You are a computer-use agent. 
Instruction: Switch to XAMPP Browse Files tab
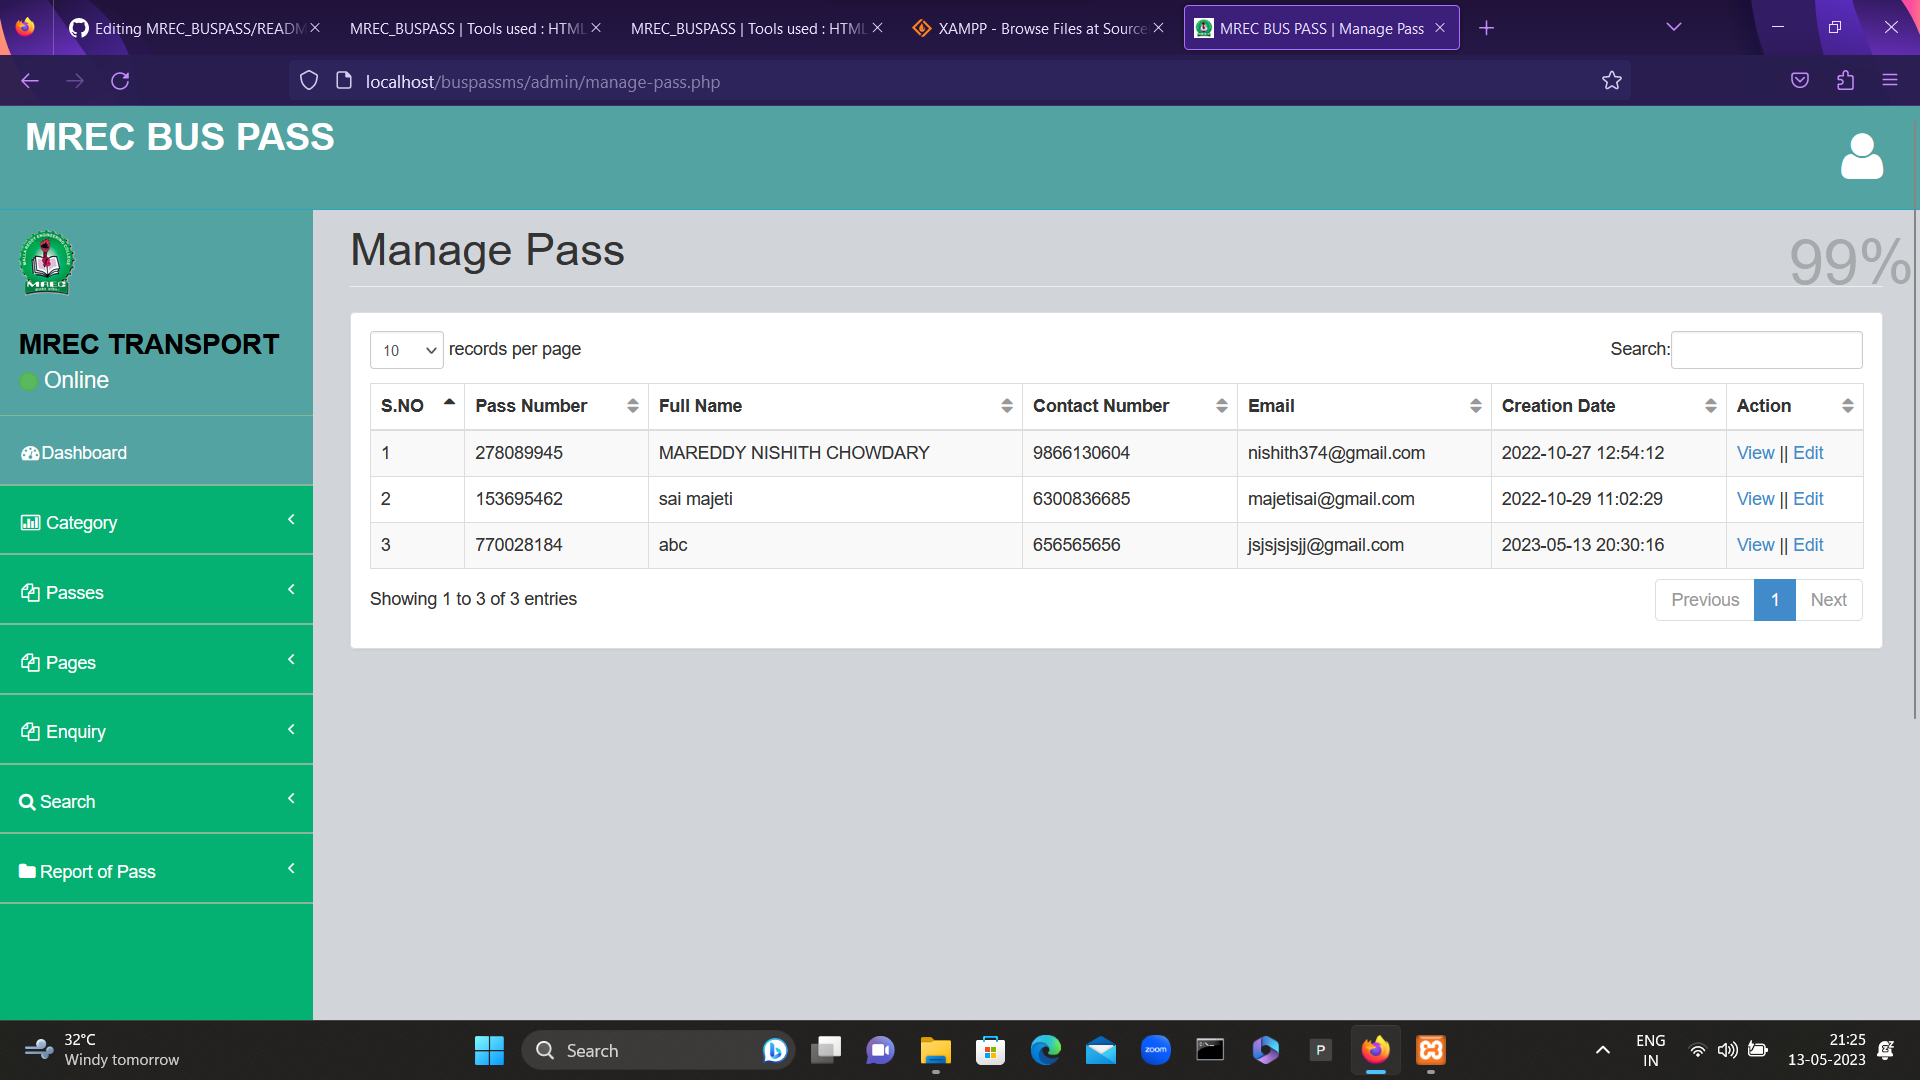(x=1040, y=28)
